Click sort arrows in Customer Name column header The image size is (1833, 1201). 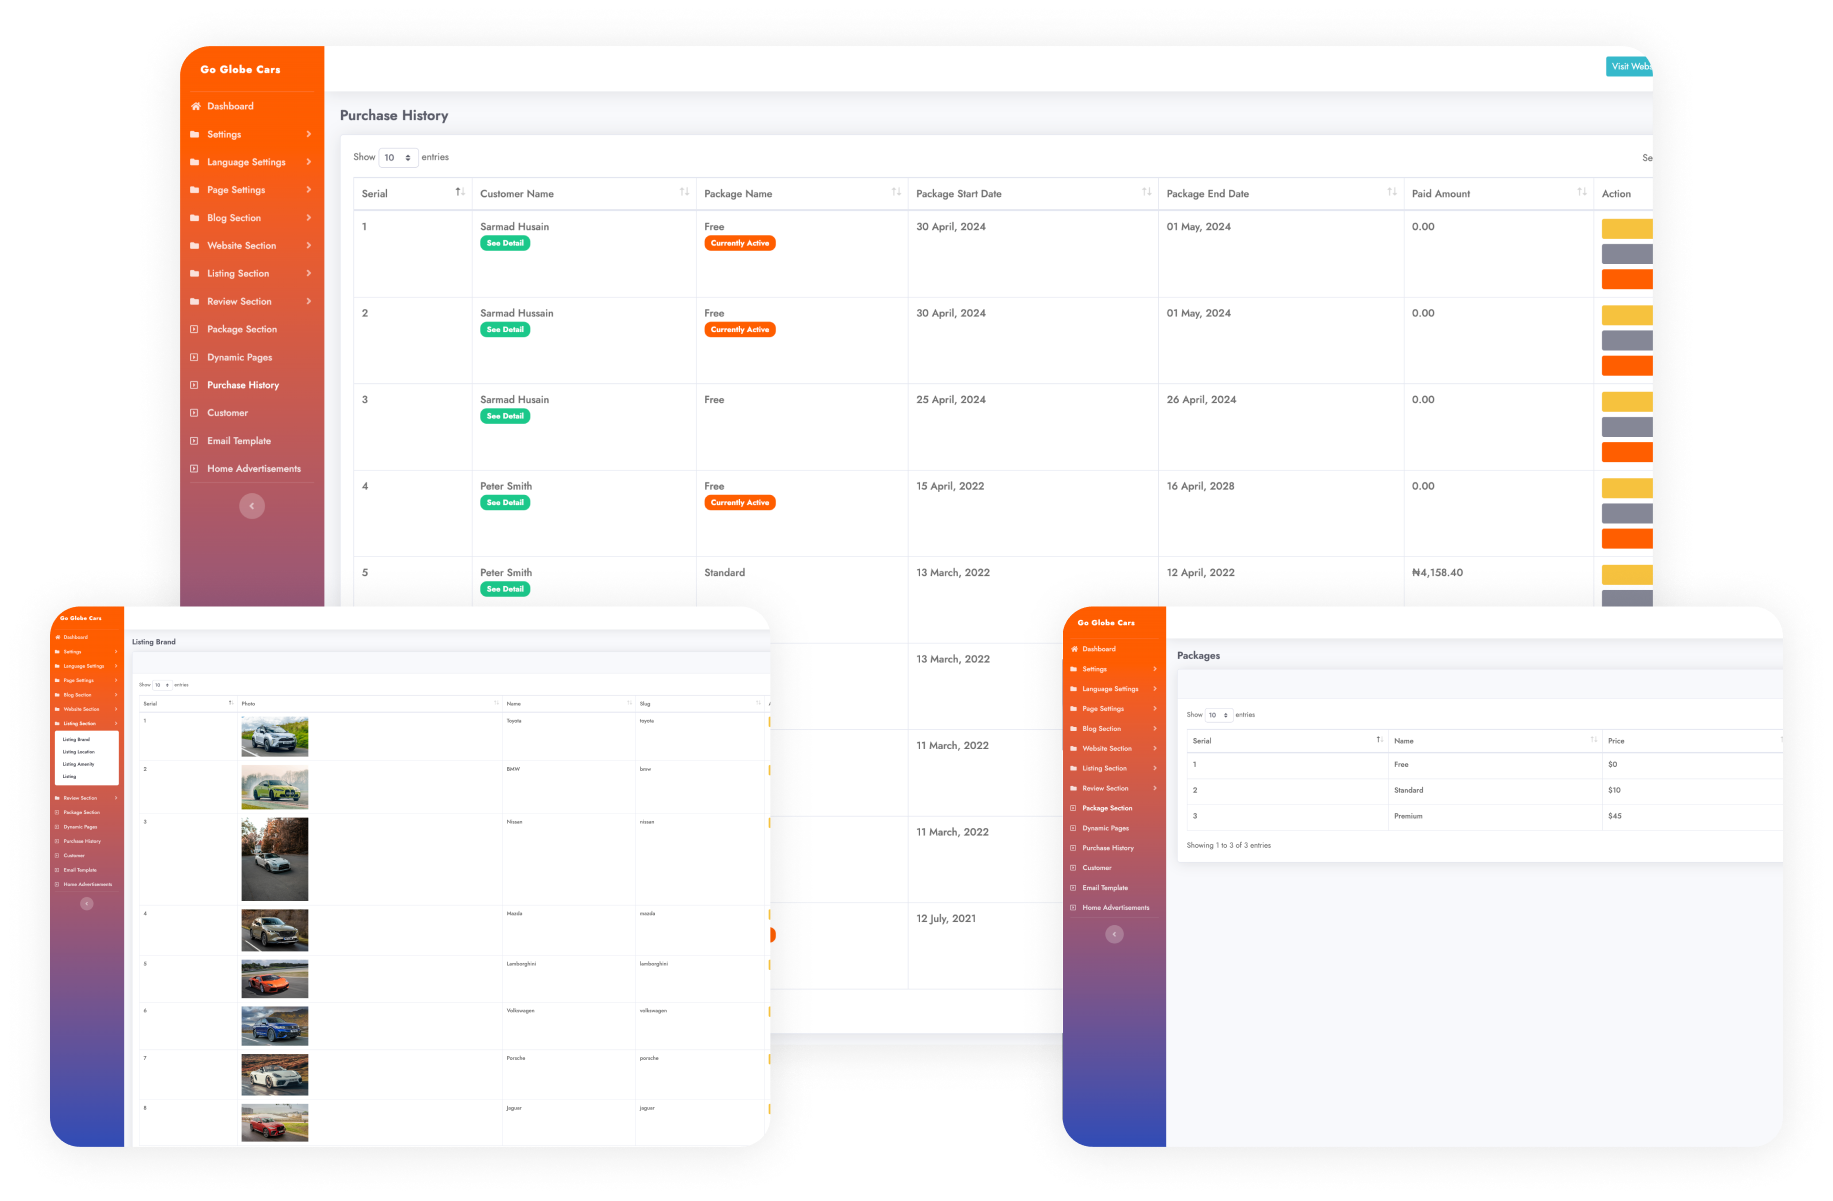click(x=684, y=192)
